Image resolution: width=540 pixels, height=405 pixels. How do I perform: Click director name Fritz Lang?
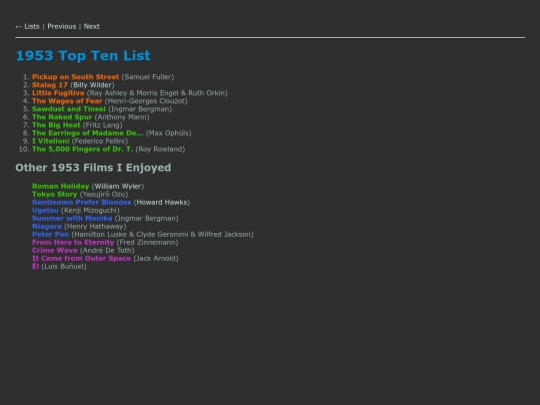point(103,125)
